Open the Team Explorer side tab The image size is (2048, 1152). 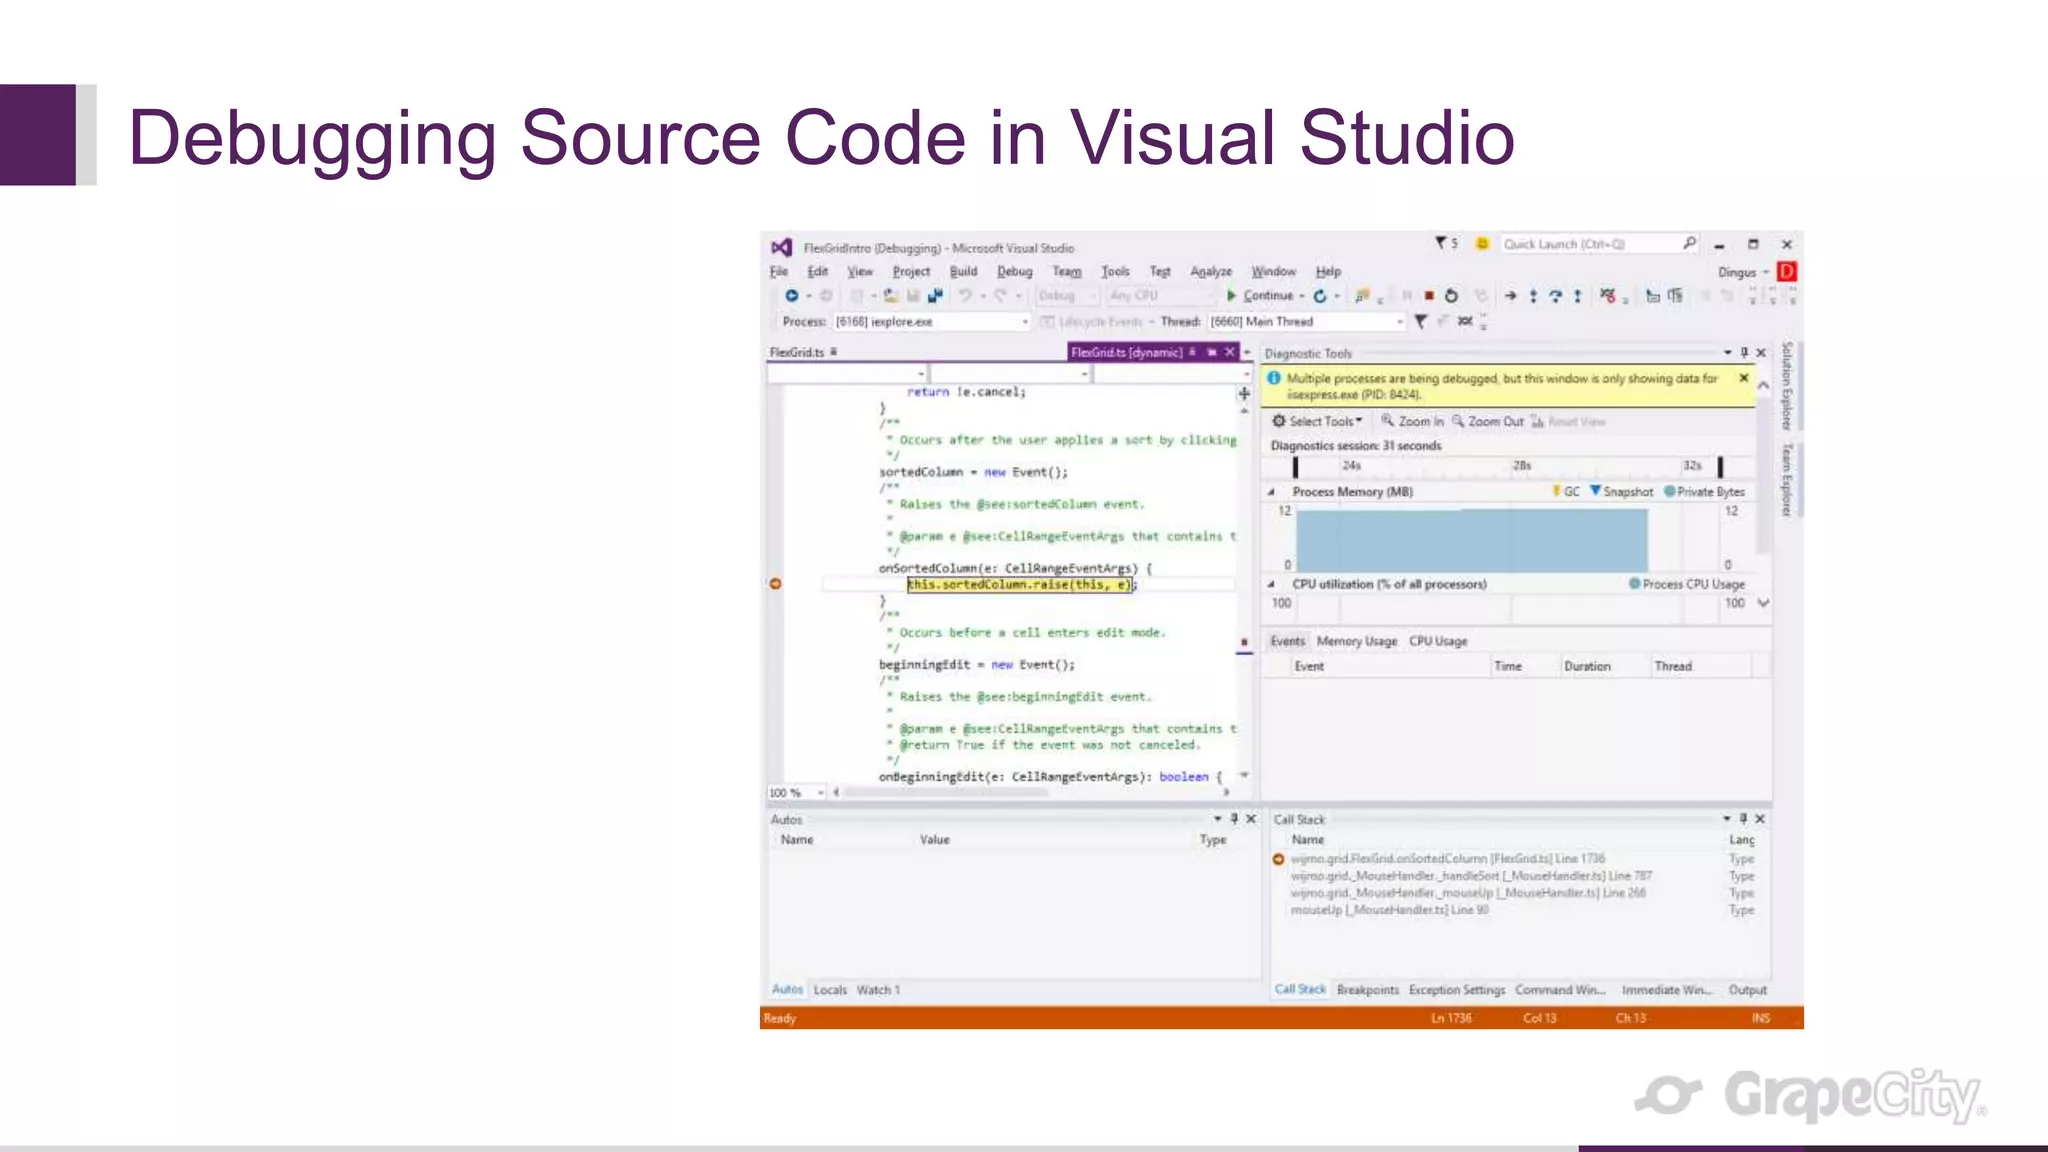pyautogui.click(x=1787, y=481)
